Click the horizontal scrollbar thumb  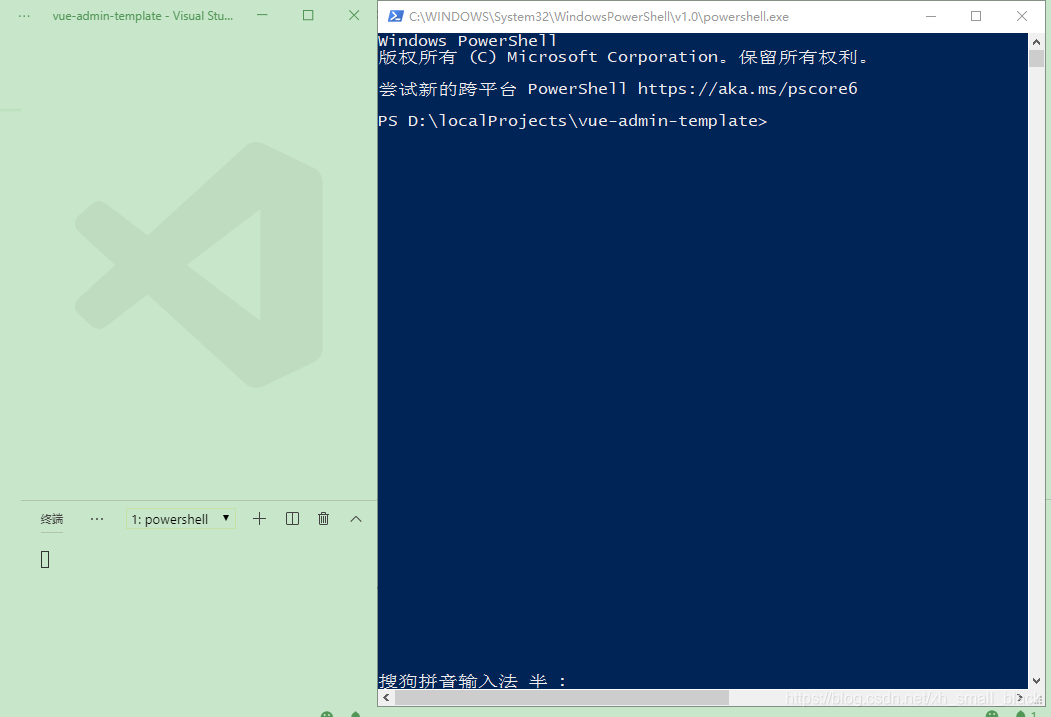pyautogui.click(x=560, y=697)
